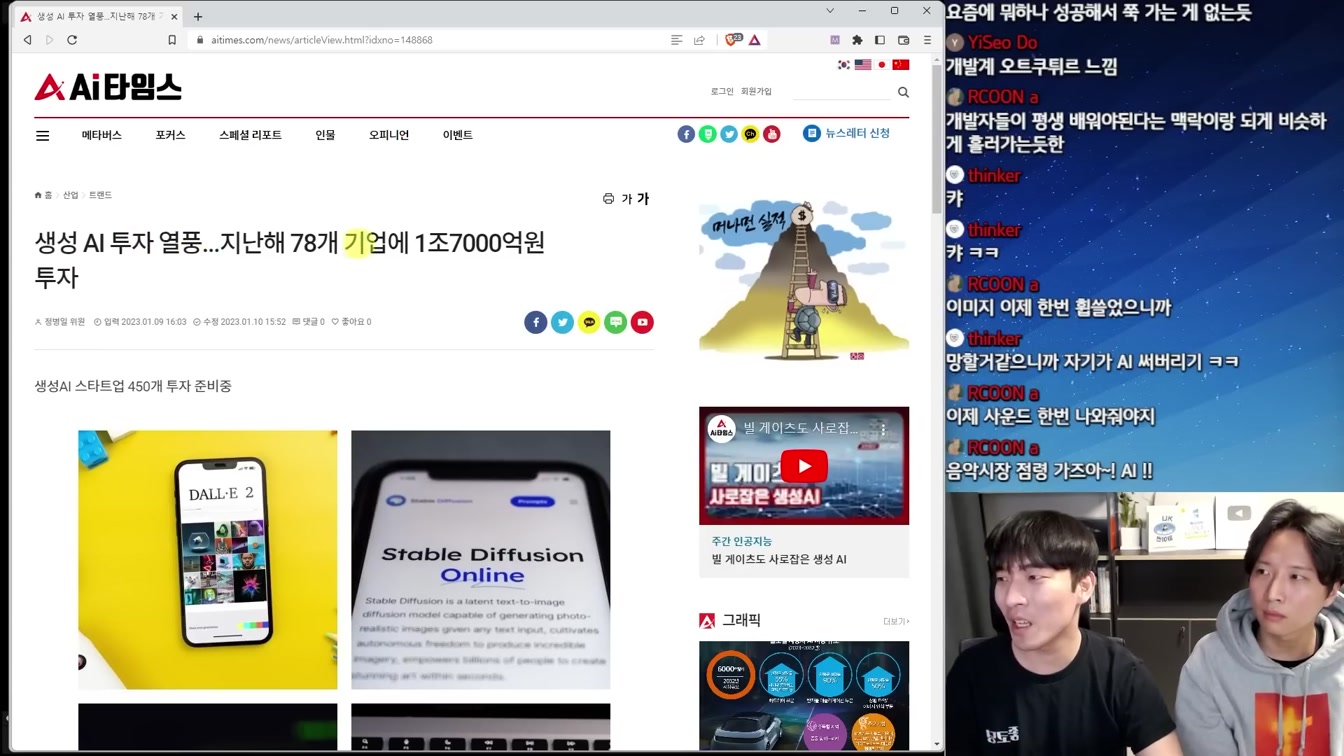Open the Brave wallet icon

[903, 40]
